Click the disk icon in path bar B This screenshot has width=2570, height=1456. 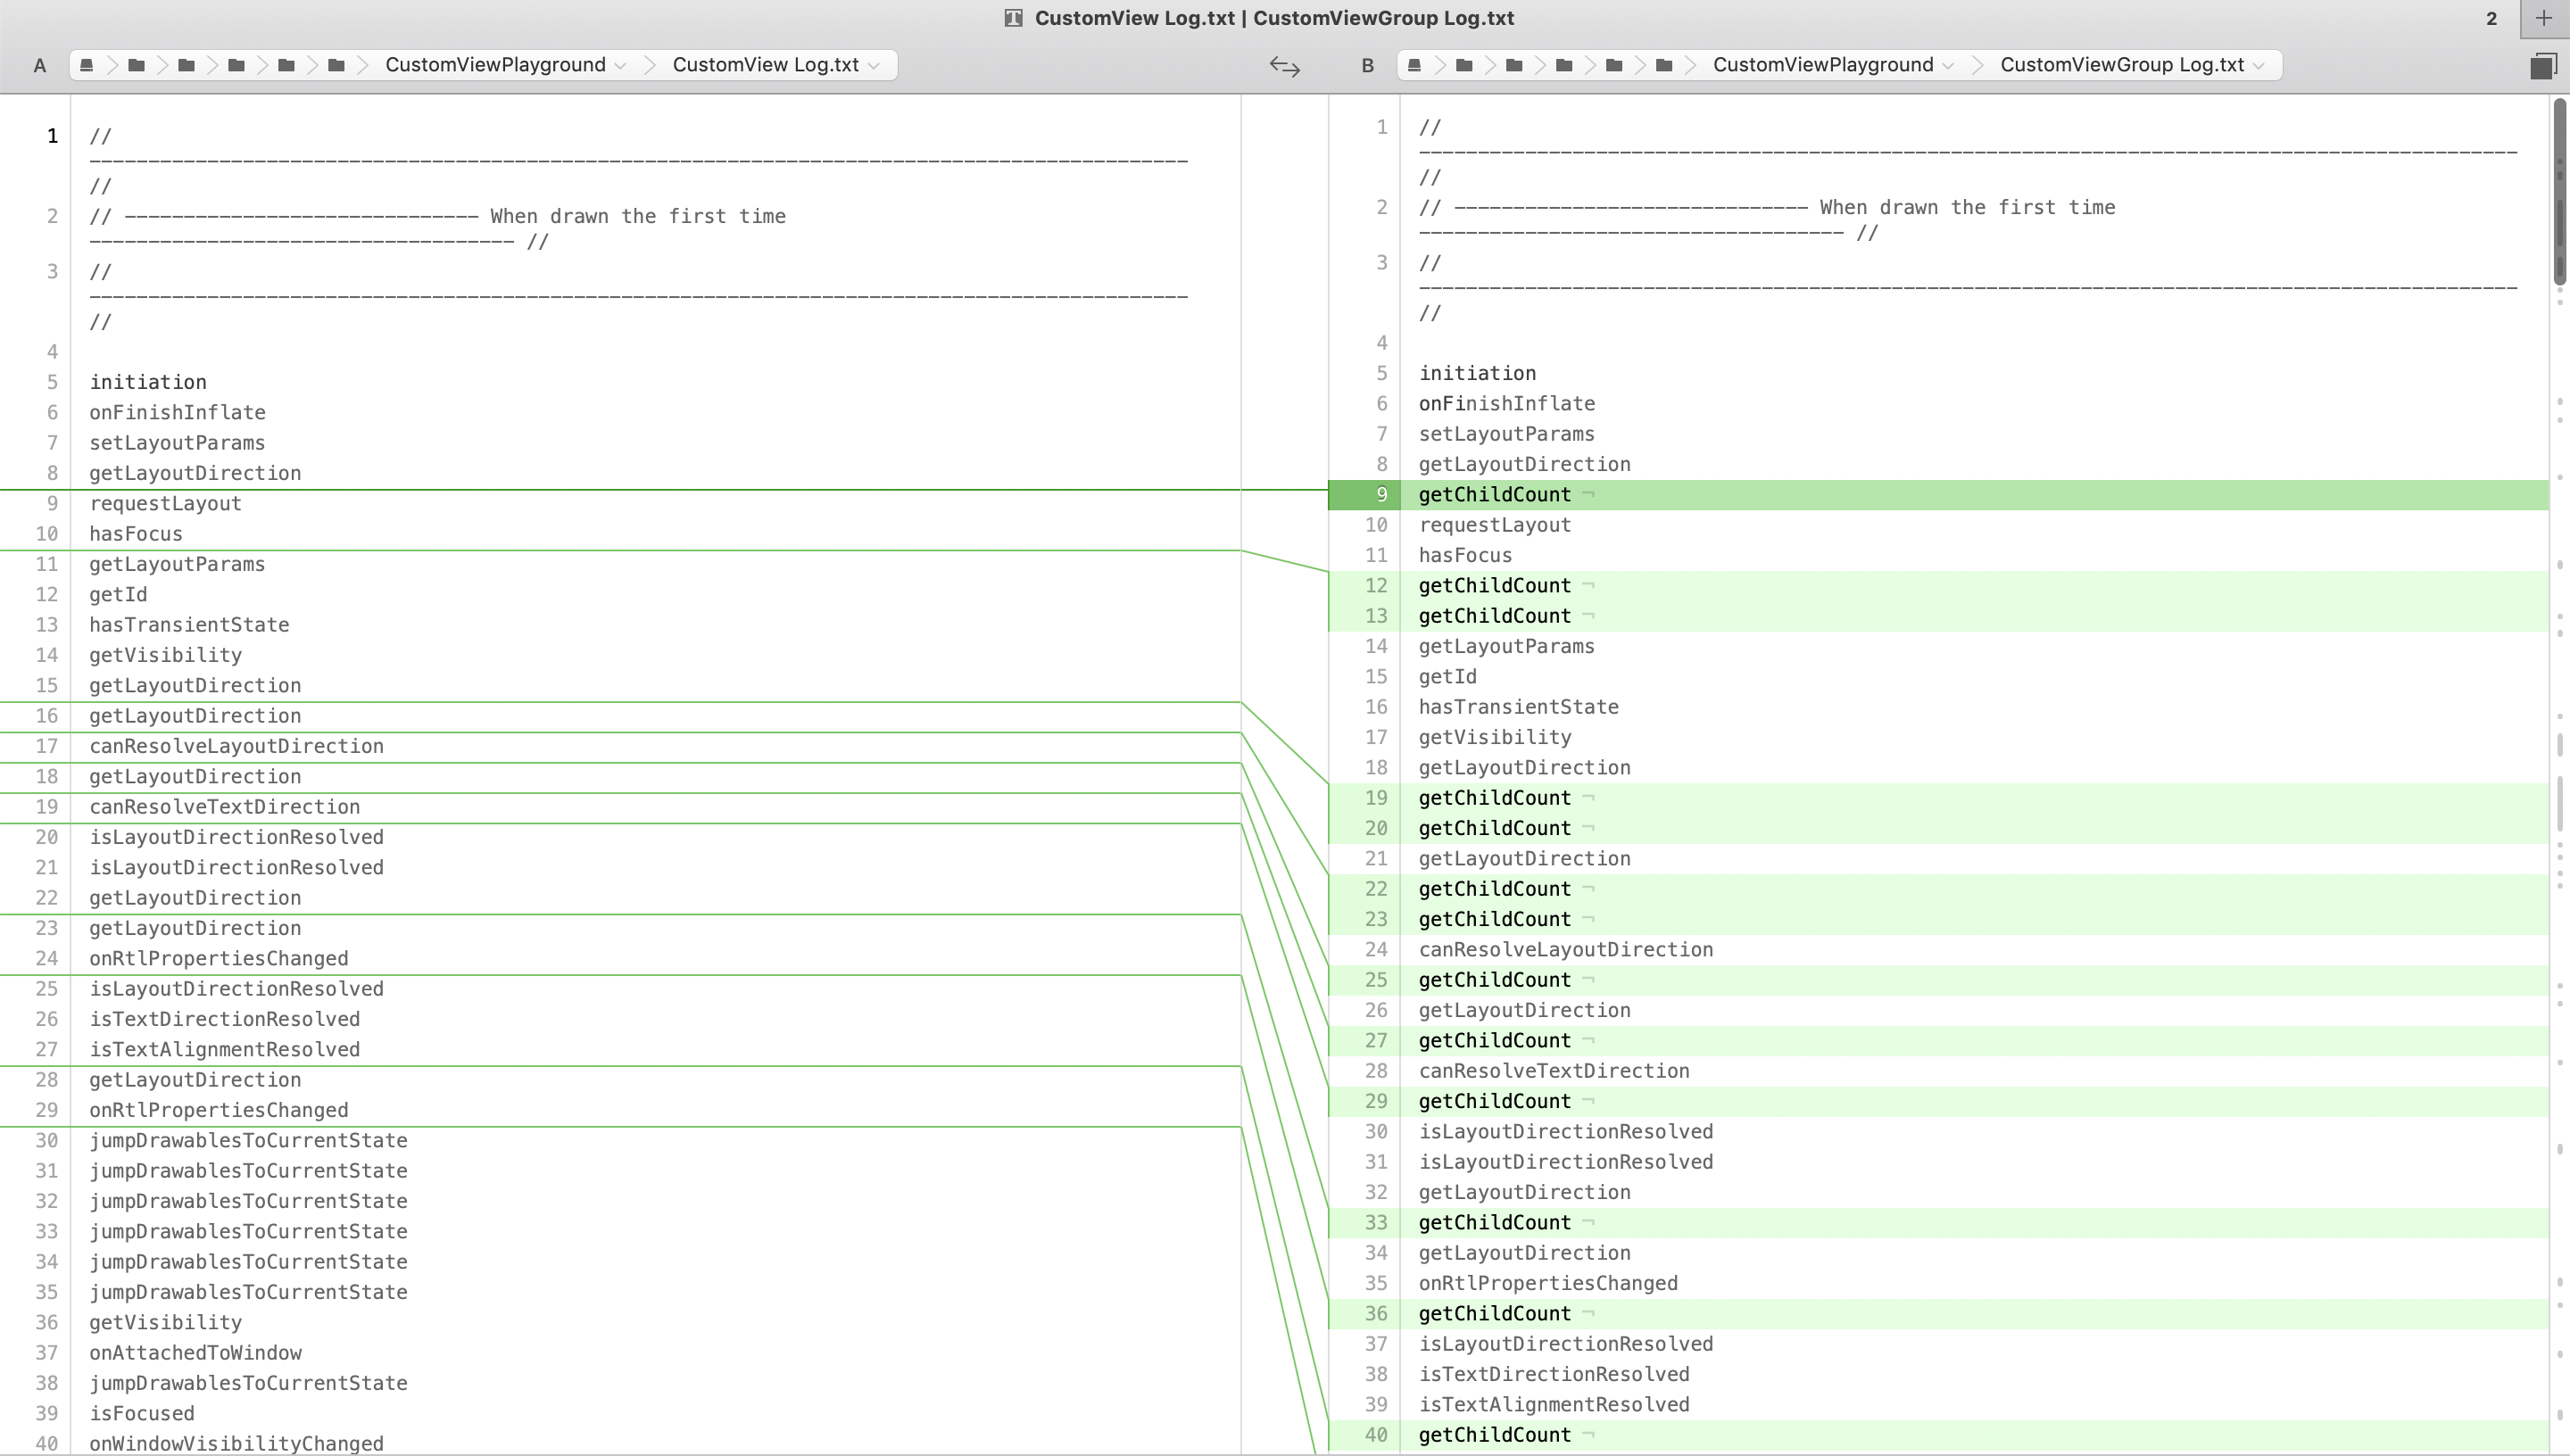(1414, 65)
